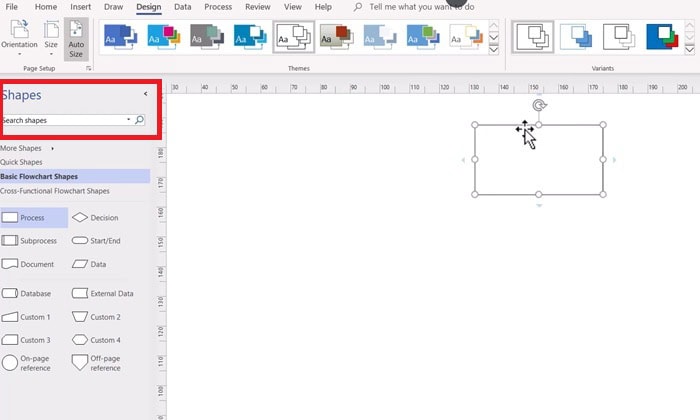Select the External Data shape
The width and height of the screenshot is (700, 420).
click(103, 293)
